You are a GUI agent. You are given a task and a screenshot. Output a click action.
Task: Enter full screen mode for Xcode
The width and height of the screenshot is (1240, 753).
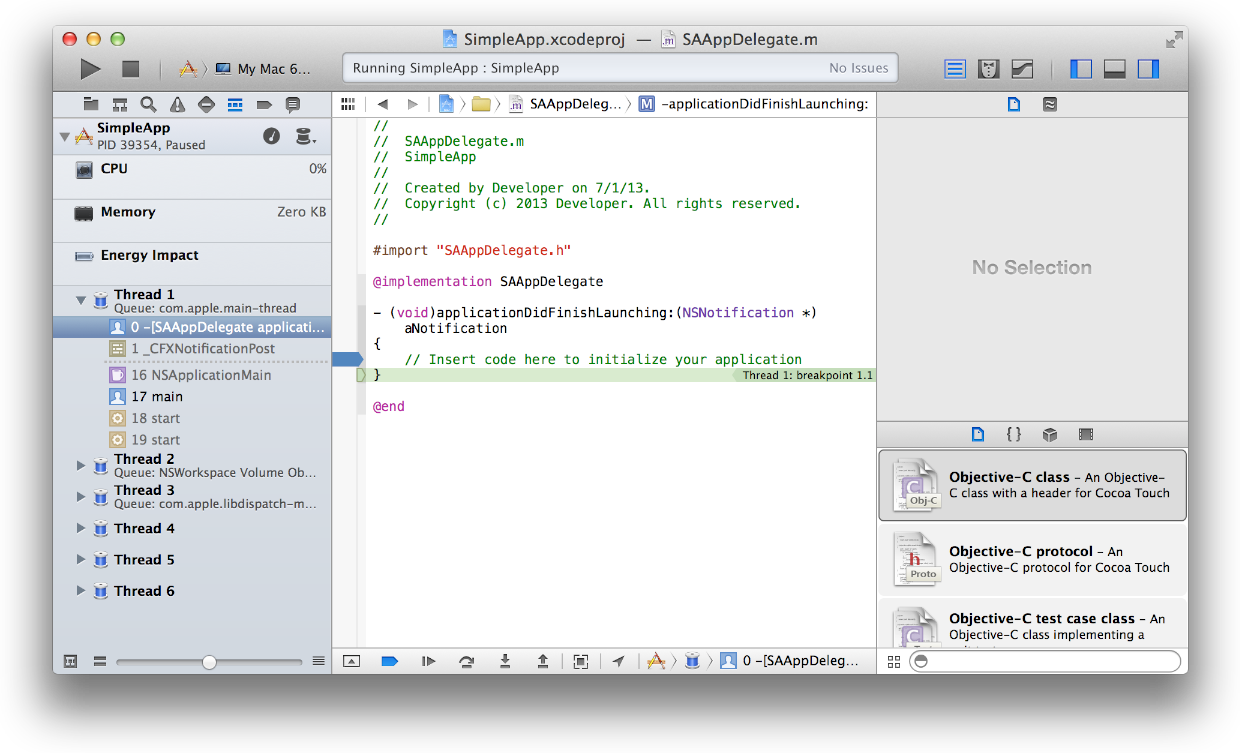pyautogui.click(x=1174, y=40)
